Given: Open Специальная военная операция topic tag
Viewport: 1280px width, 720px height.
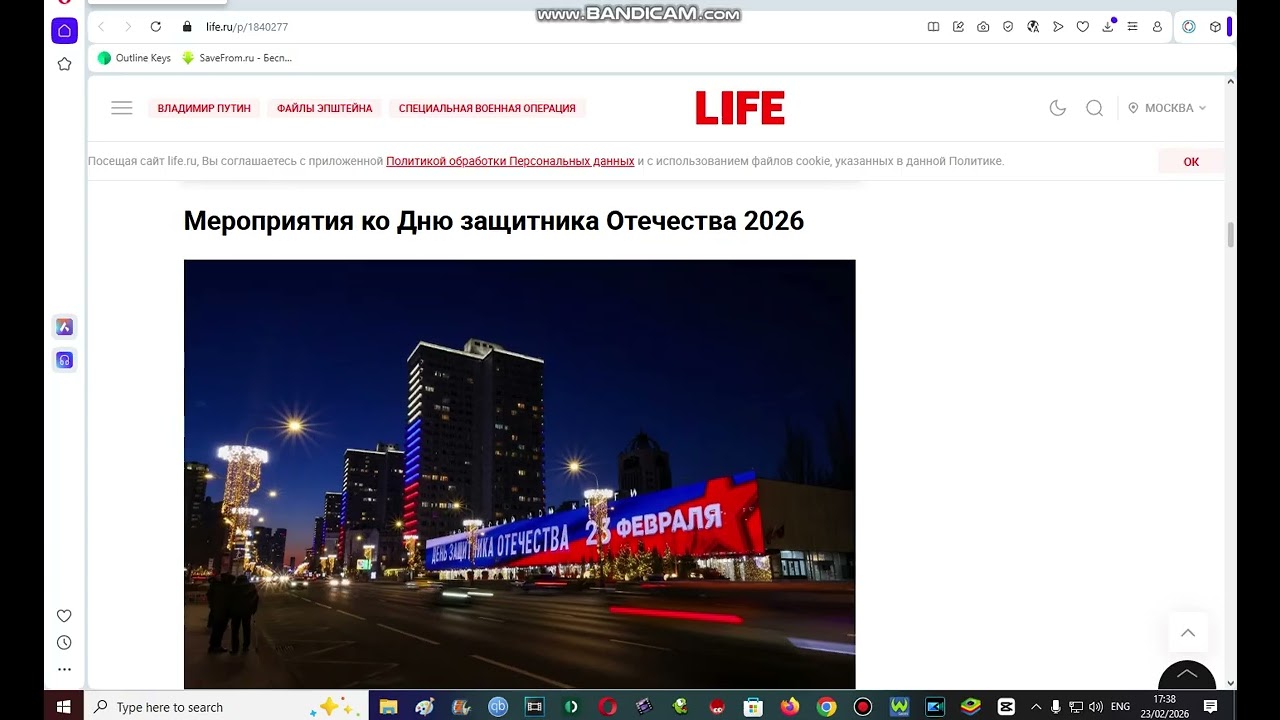Looking at the screenshot, I should 487,108.
